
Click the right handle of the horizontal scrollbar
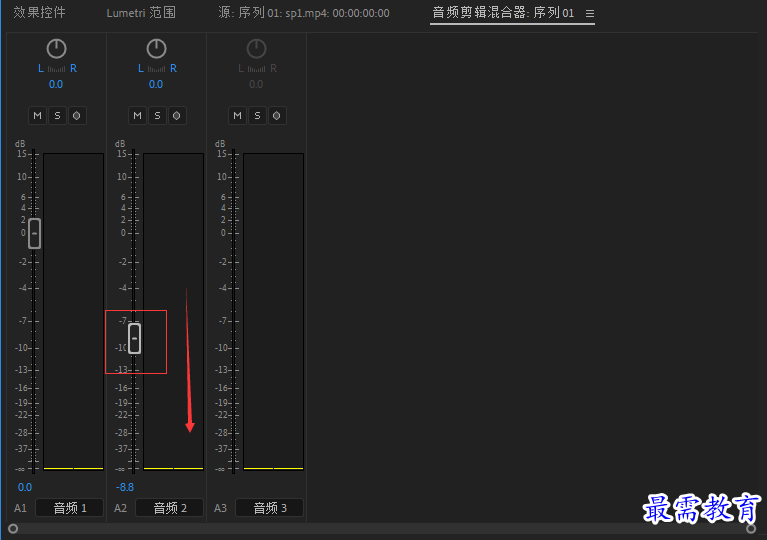coord(751,529)
